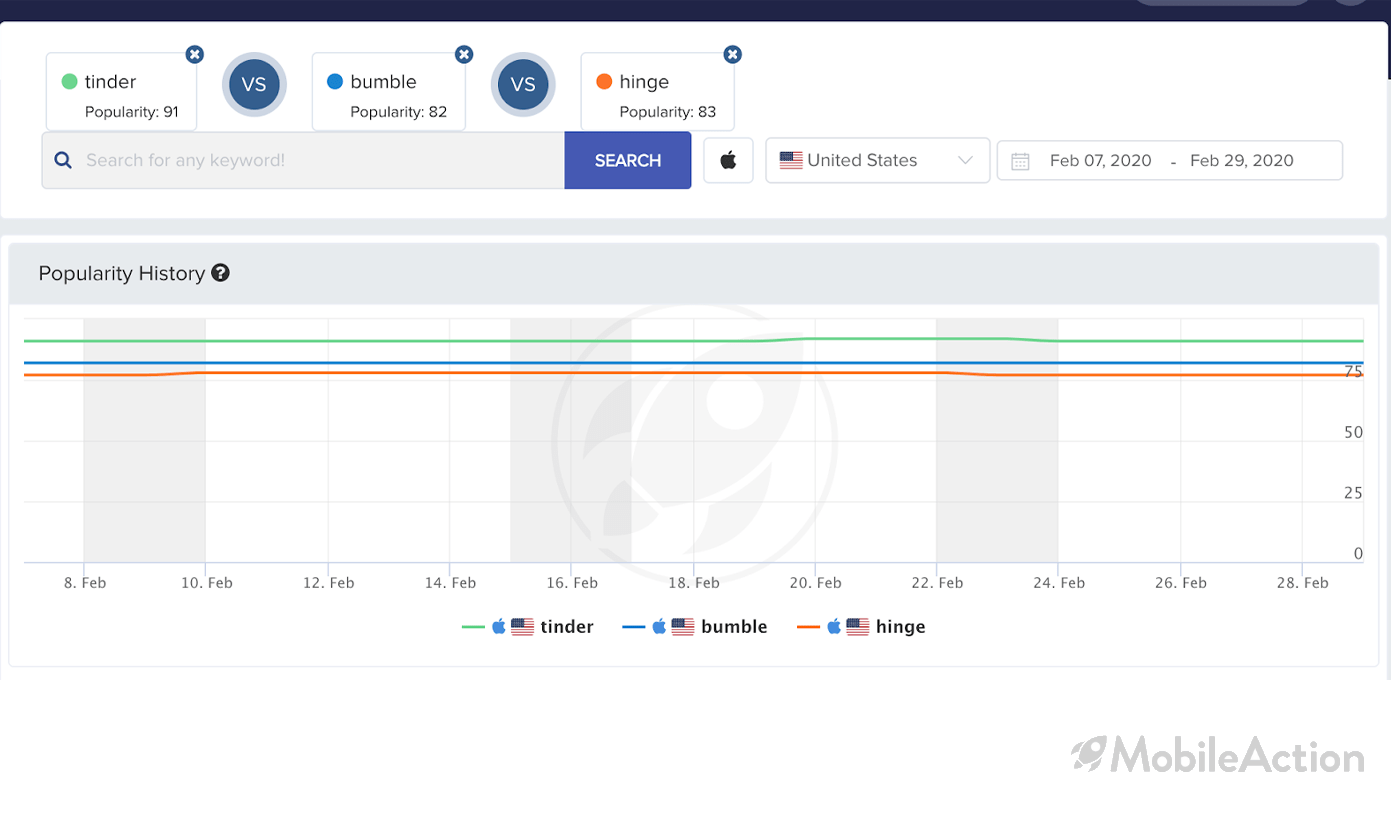
Task: Click the "26. Feb" axis label
Action: tap(1180, 583)
